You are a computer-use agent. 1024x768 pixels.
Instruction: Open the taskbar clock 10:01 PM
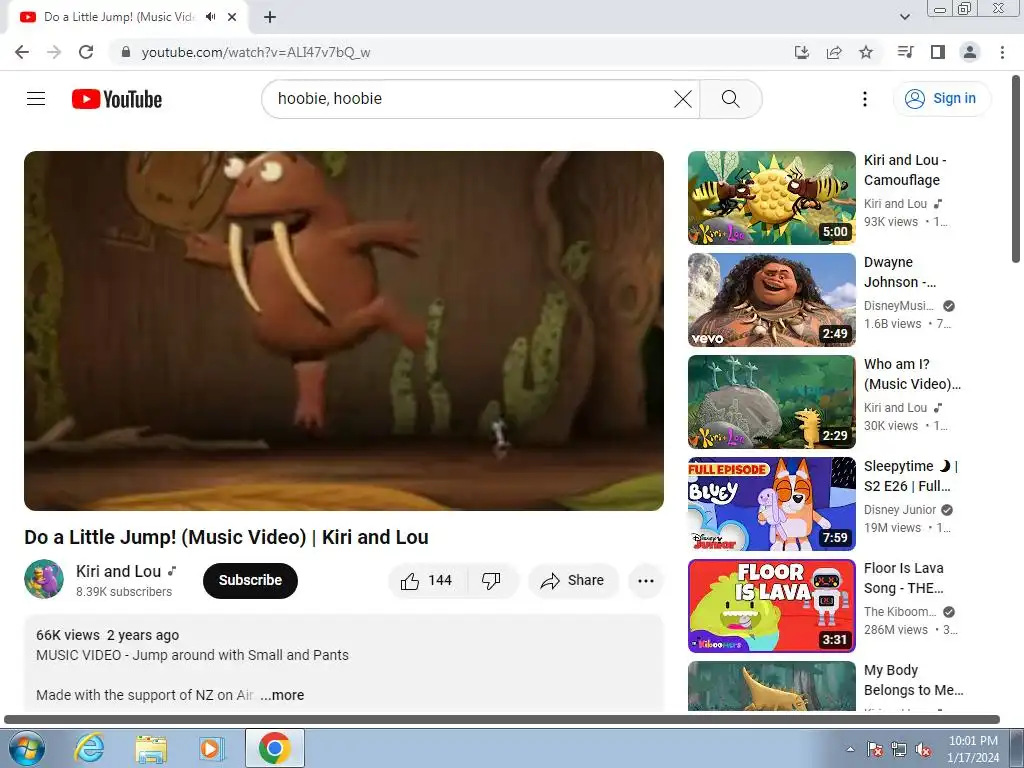[973, 749]
